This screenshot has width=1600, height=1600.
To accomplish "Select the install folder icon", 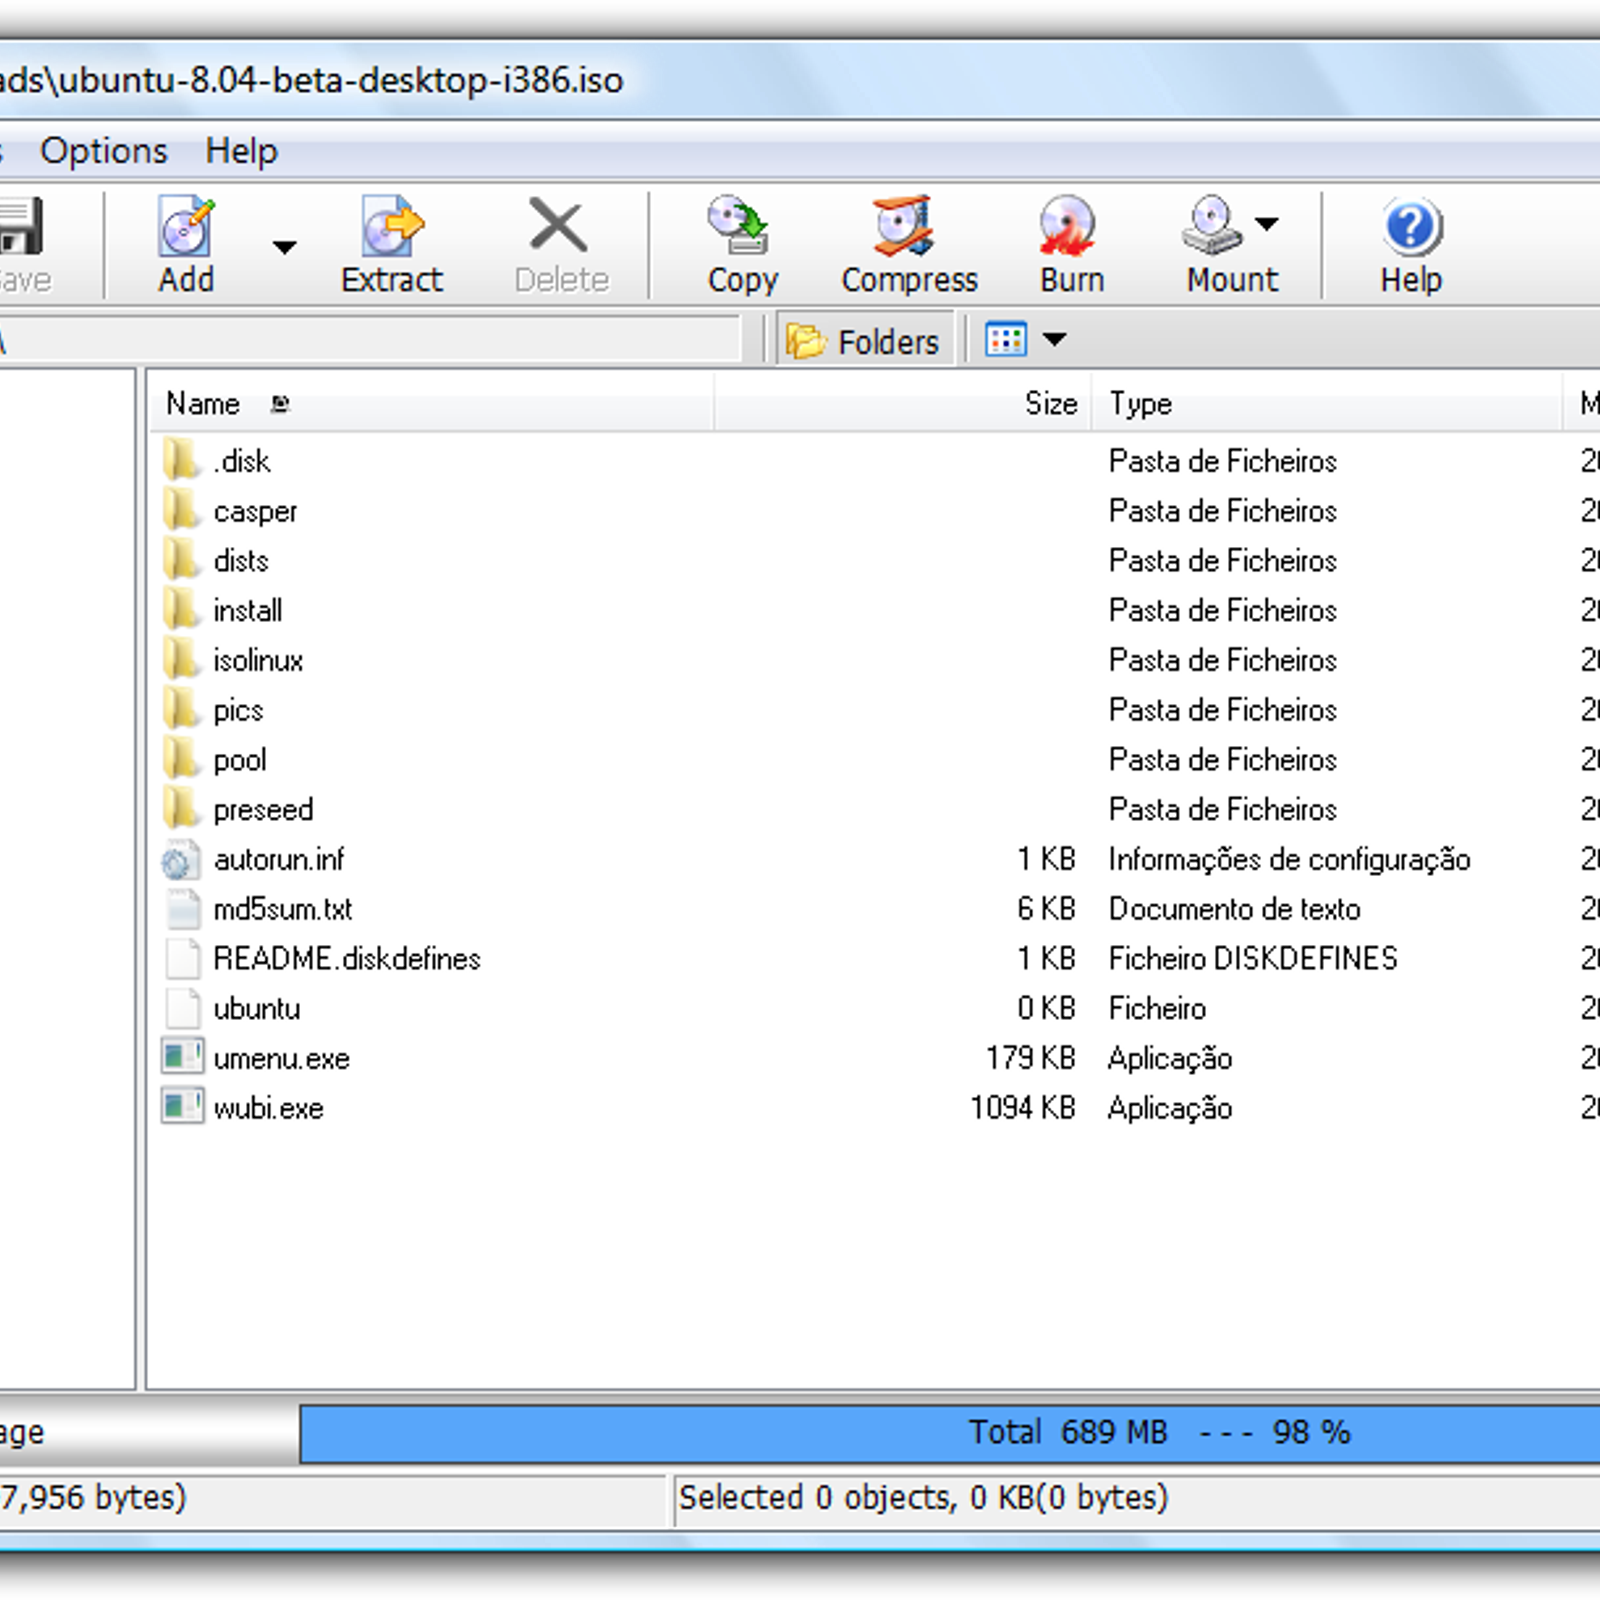I will [182, 609].
